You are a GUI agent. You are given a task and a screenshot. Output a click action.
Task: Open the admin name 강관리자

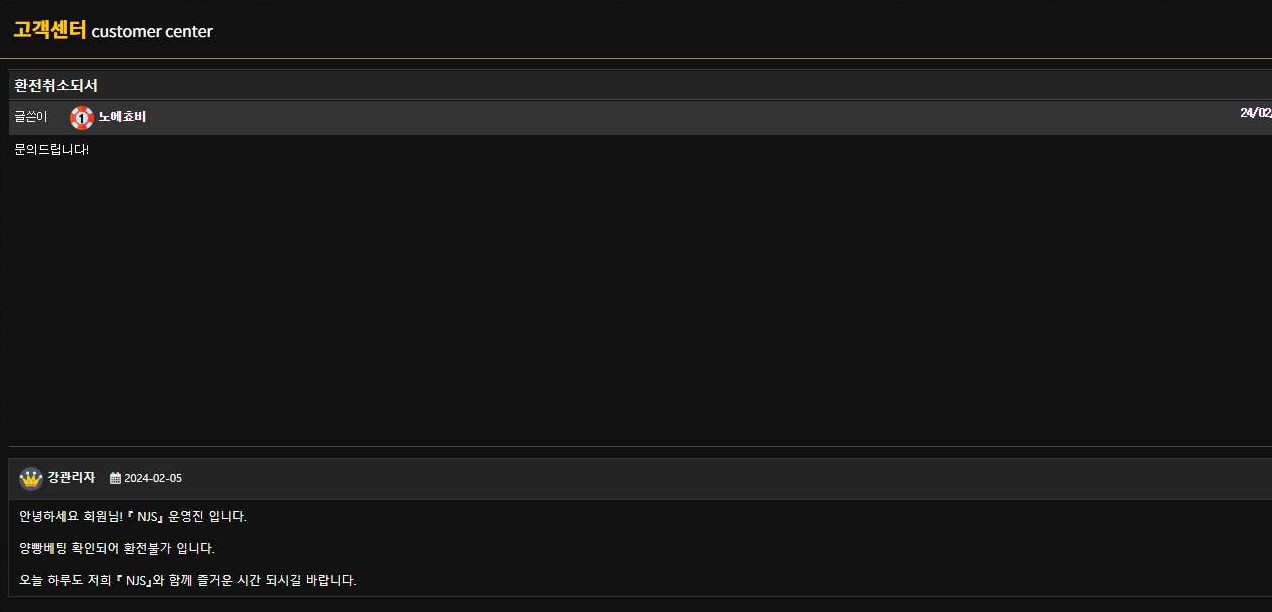71,478
